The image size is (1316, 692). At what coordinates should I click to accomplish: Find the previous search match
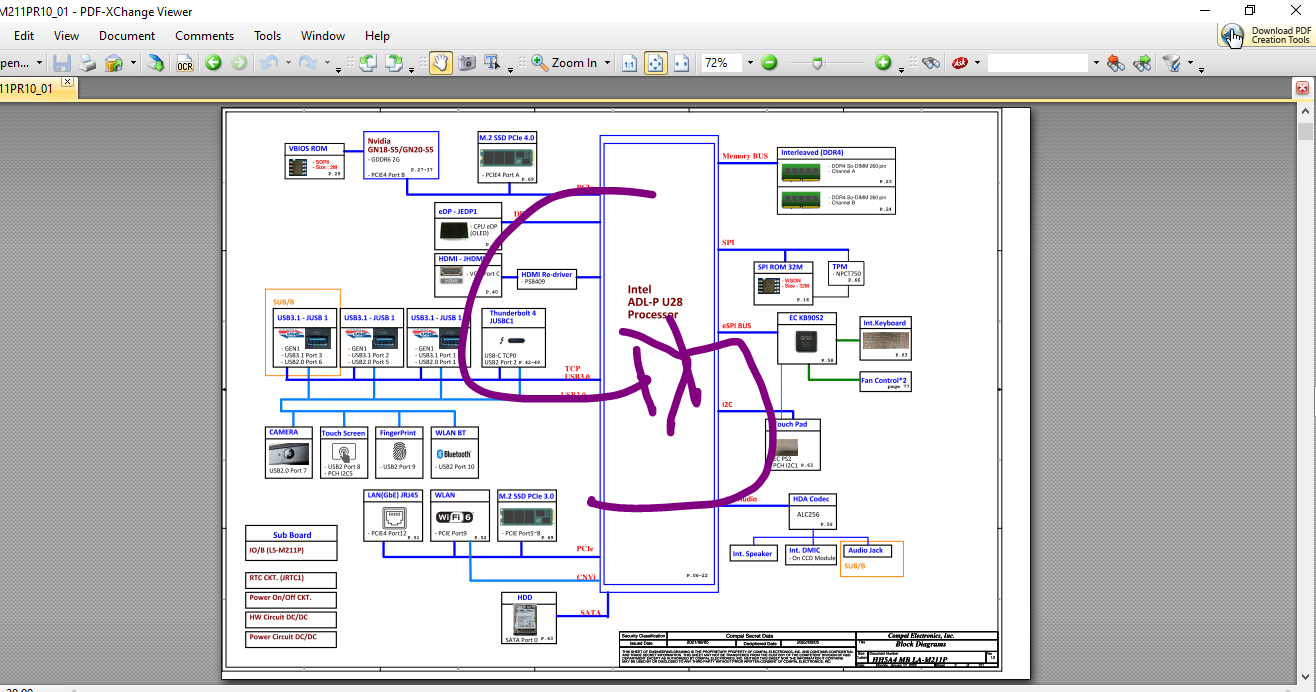pos(1117,63)
